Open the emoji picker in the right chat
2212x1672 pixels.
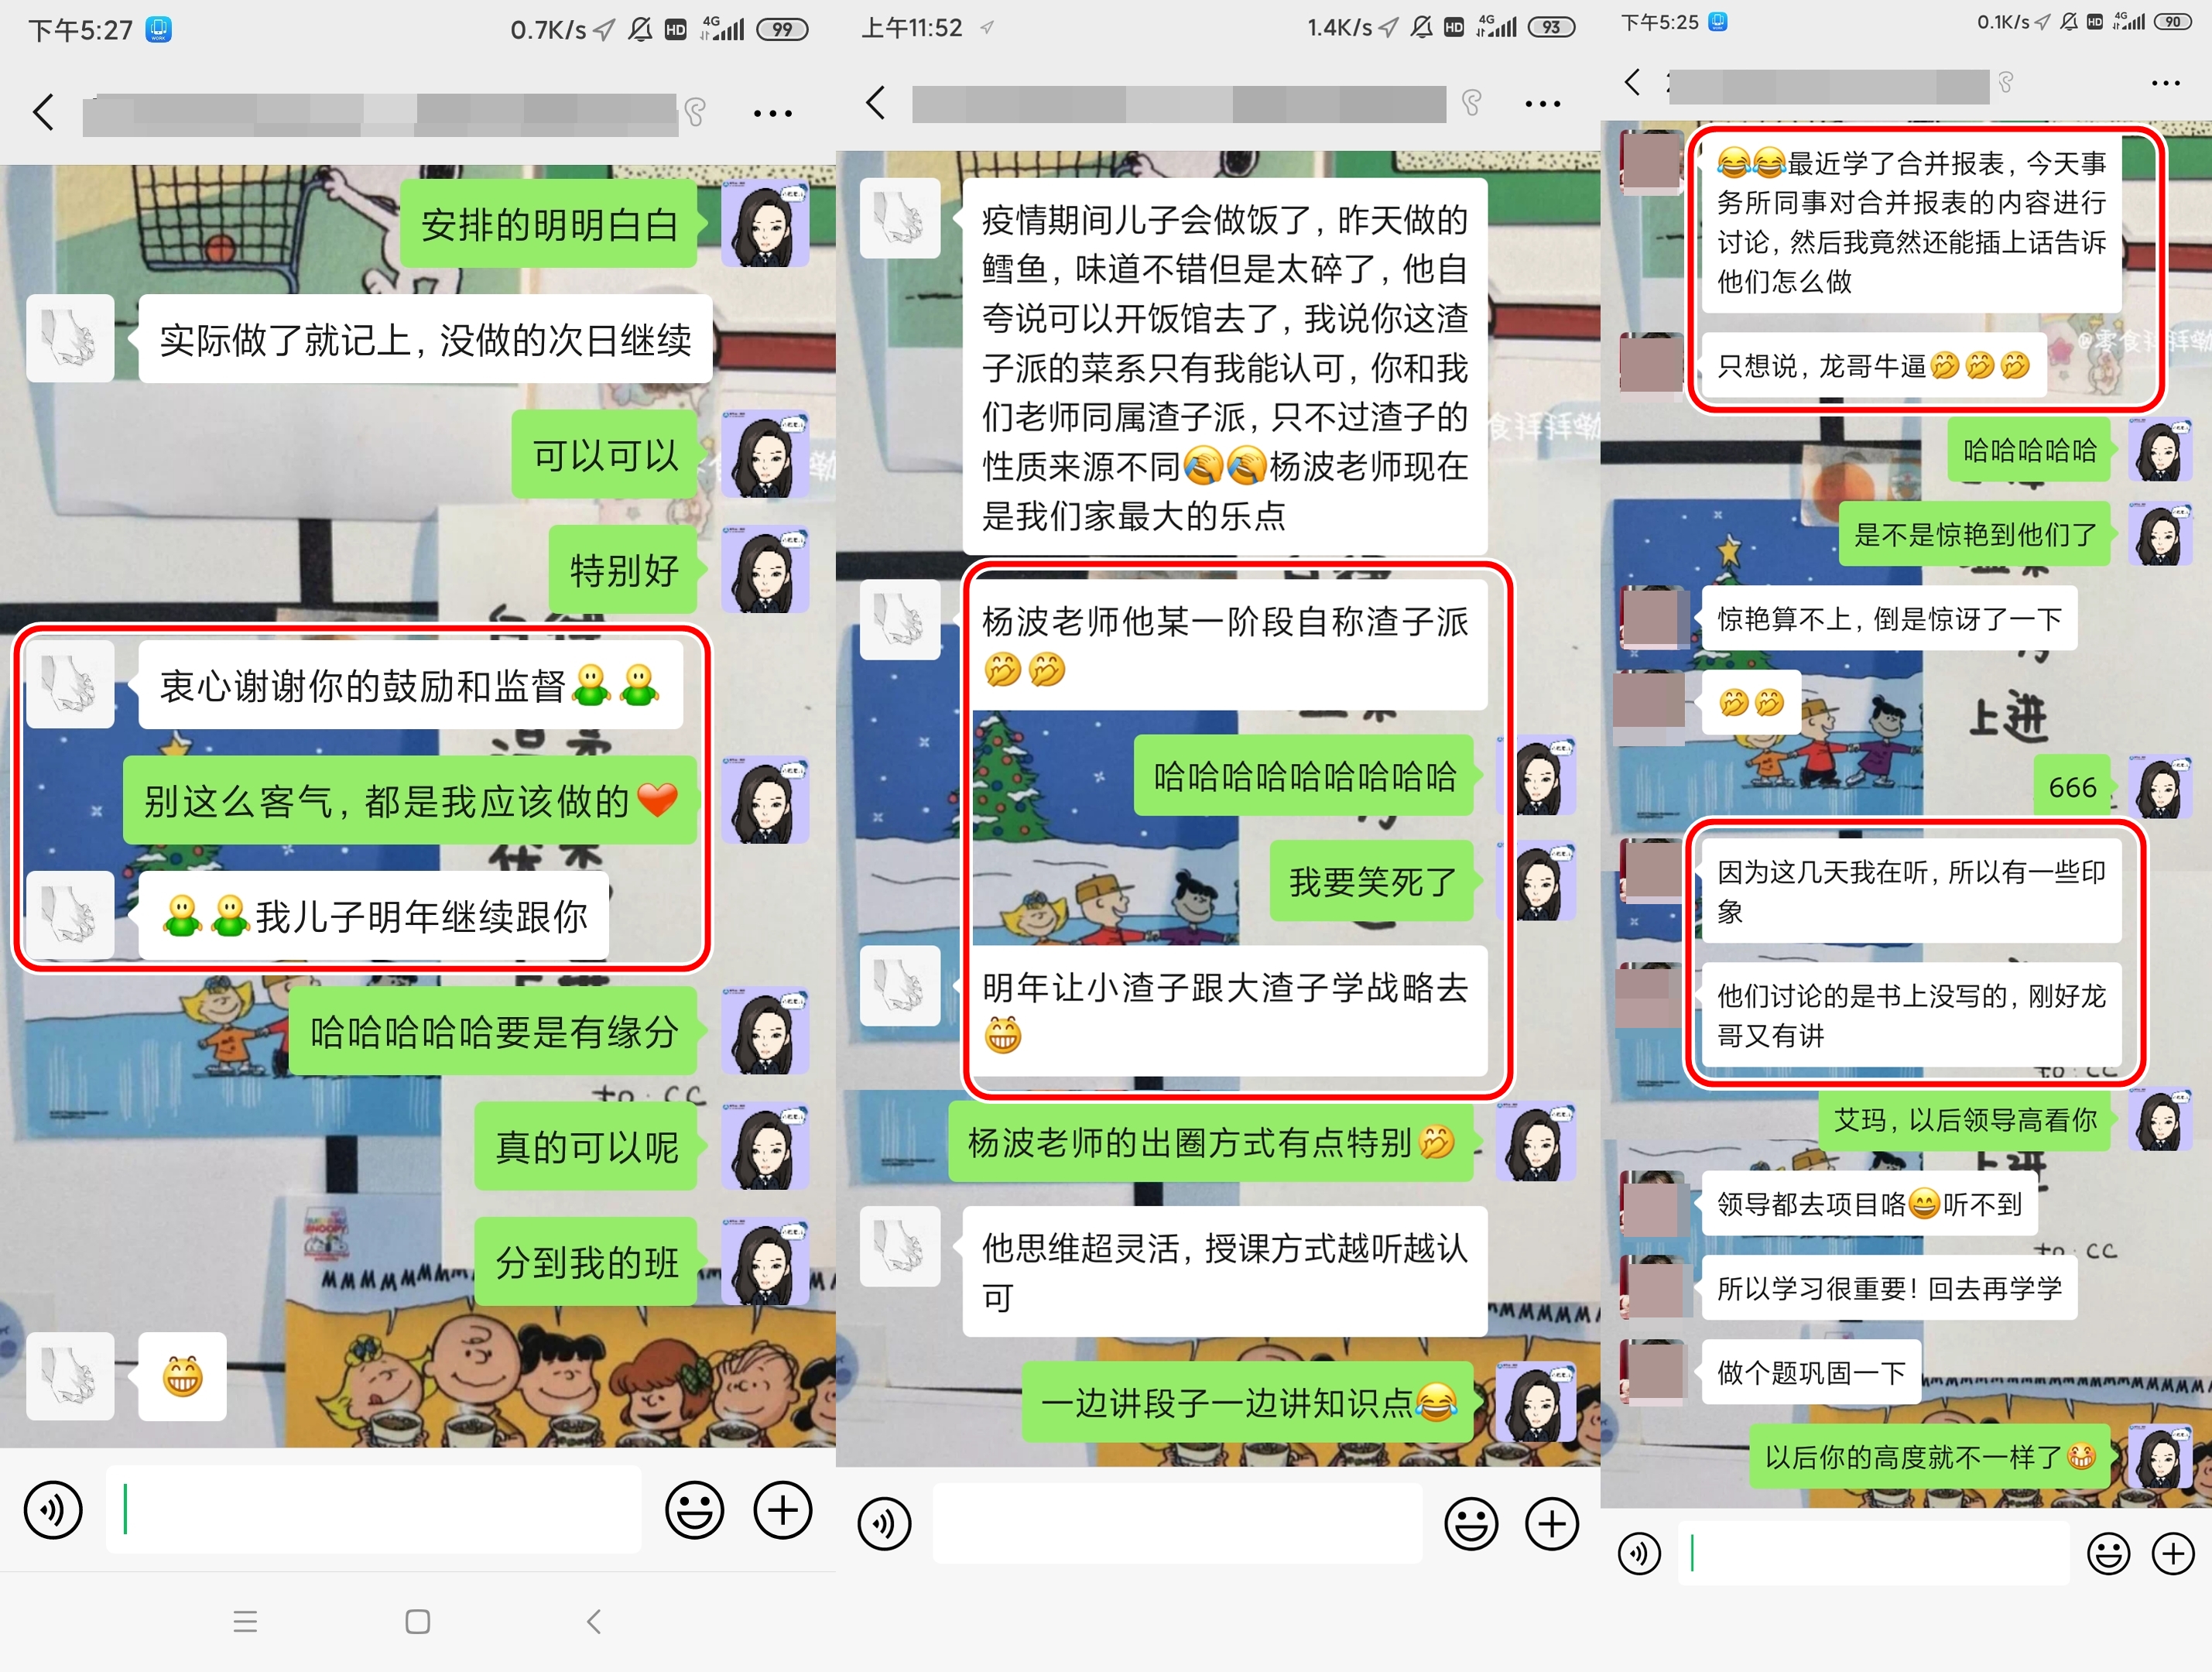[2108, 1553]
